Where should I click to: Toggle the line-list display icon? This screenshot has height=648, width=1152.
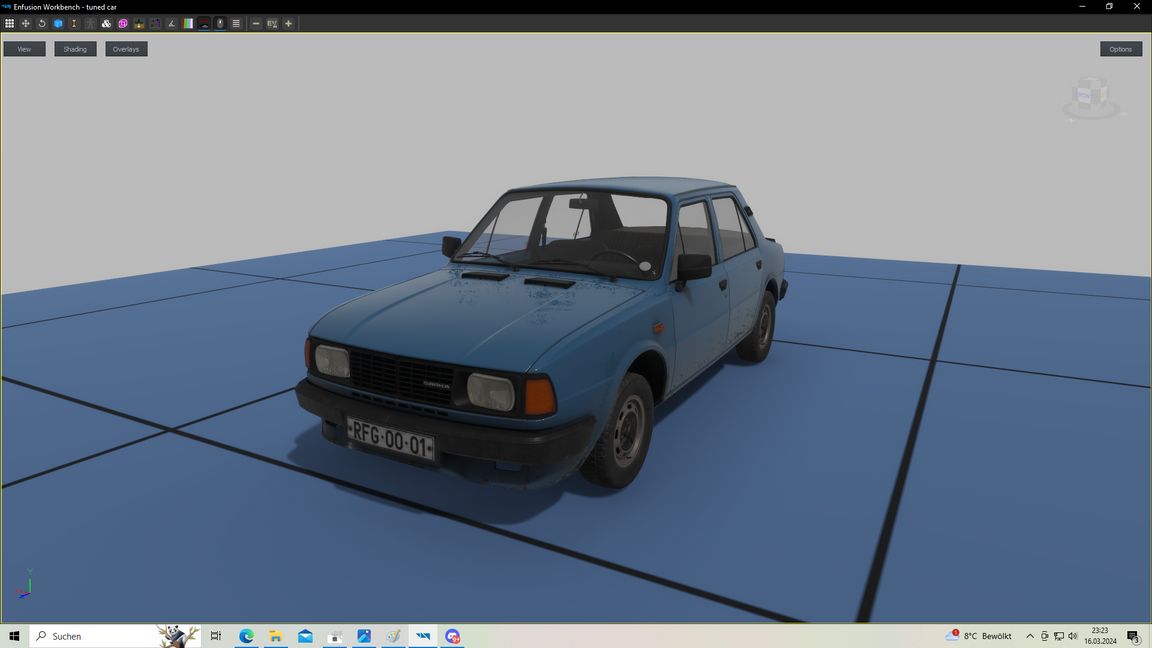point(237,23)
